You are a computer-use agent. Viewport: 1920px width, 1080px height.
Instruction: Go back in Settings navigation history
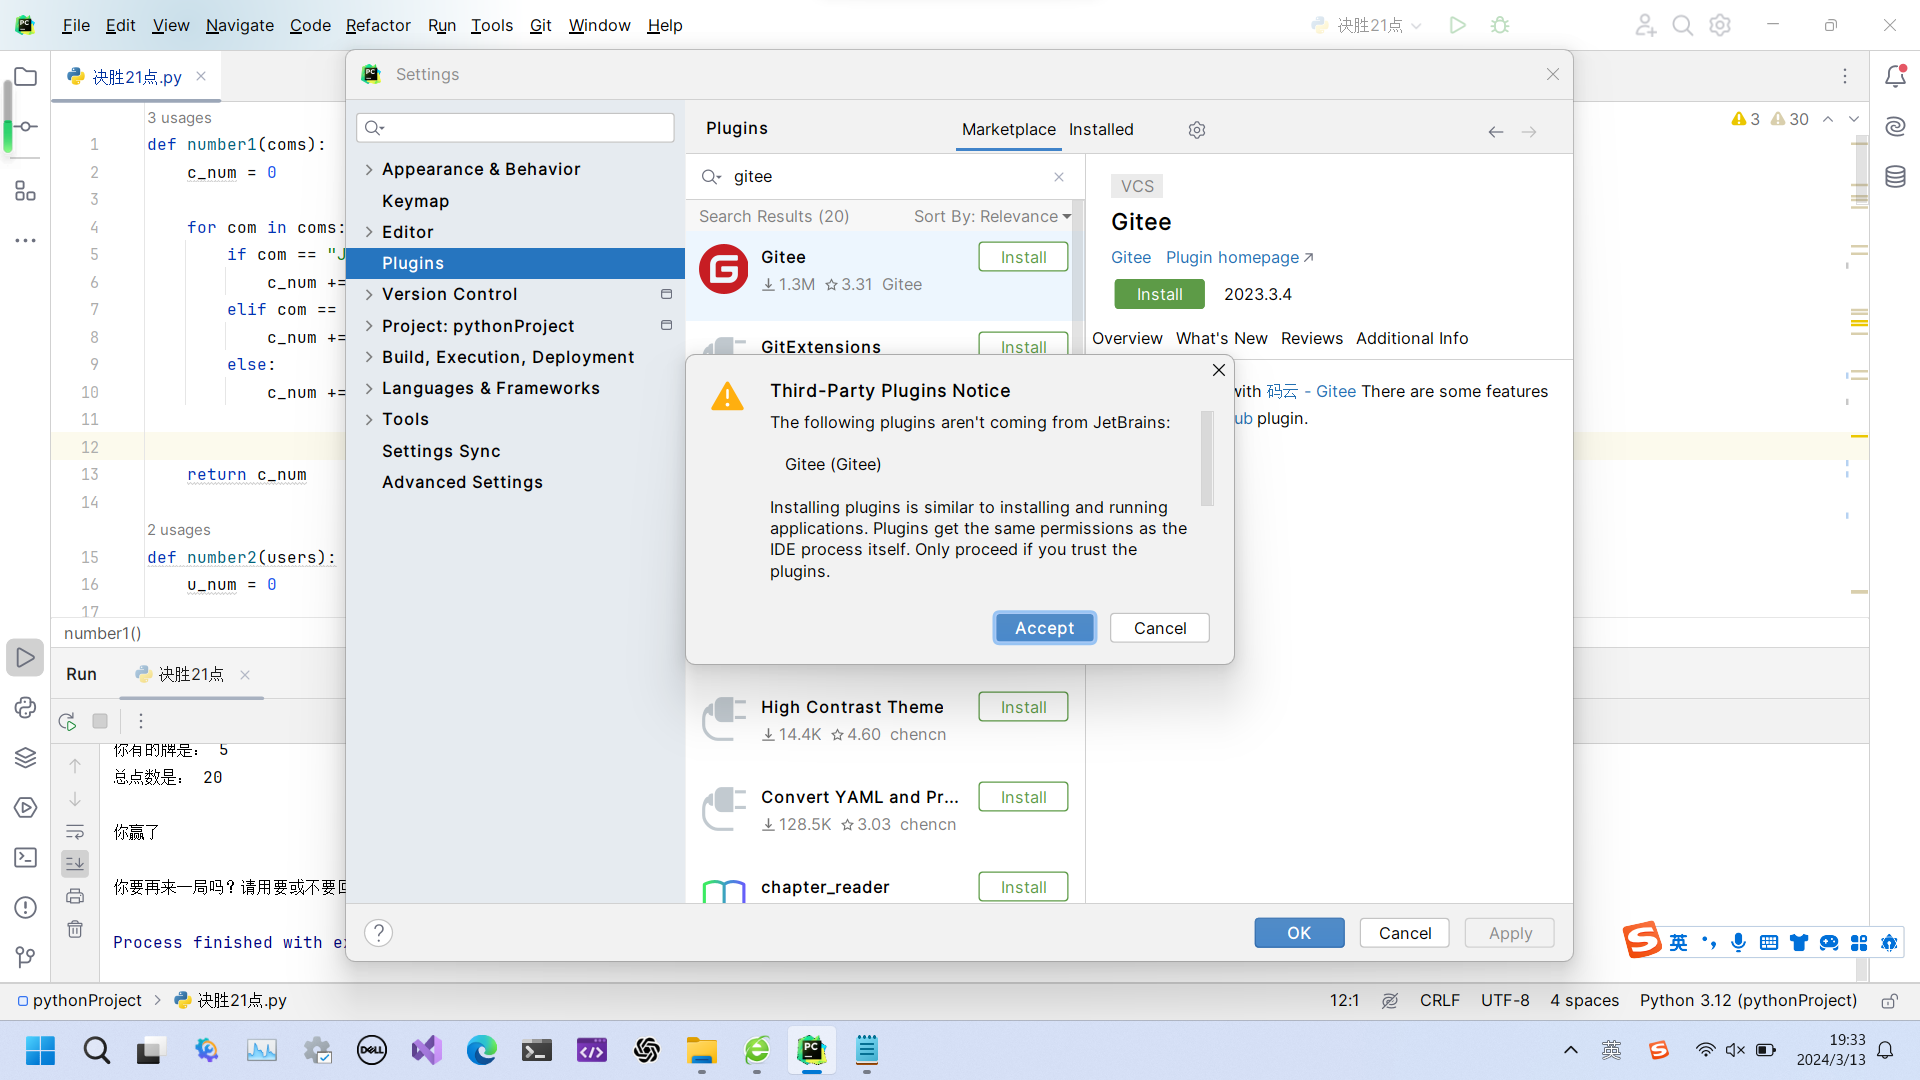pos(1496,131)
